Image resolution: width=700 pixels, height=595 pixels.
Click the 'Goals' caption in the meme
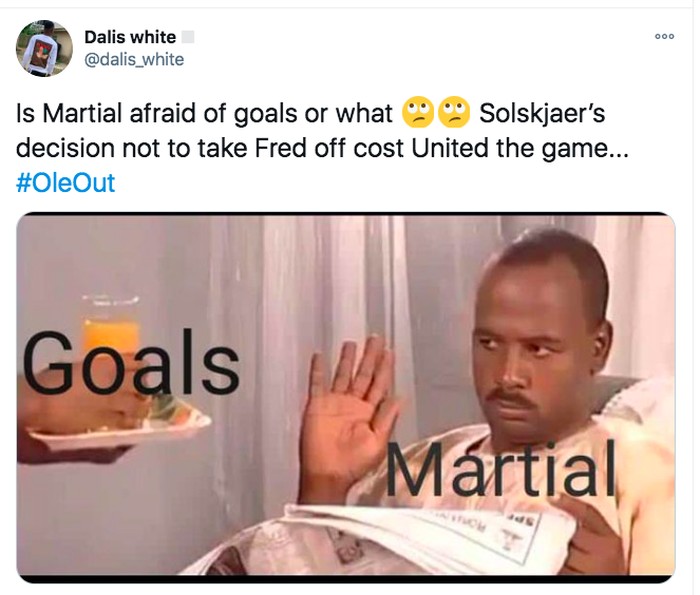pos(131,362)
